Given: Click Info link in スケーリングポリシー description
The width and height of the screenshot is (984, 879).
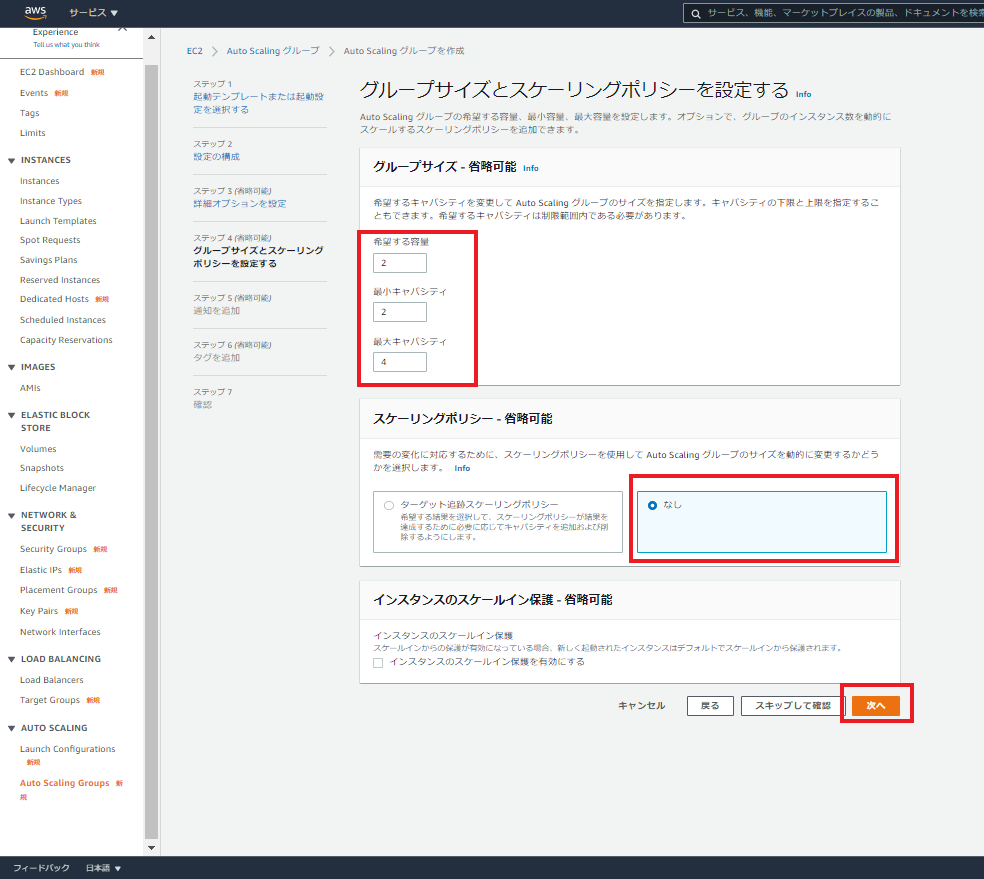Looking at the screenshot, I should [462, 468].
